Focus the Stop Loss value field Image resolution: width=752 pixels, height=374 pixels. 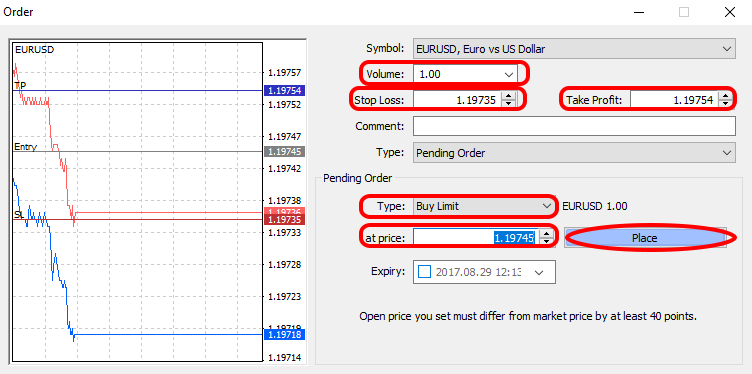click(x=458, y=100)
